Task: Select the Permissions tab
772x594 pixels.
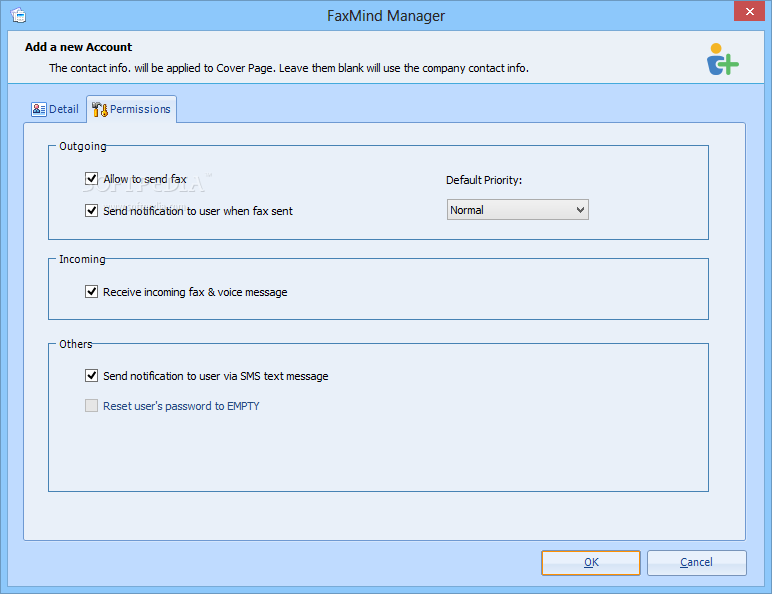Action: pos(131,109)
